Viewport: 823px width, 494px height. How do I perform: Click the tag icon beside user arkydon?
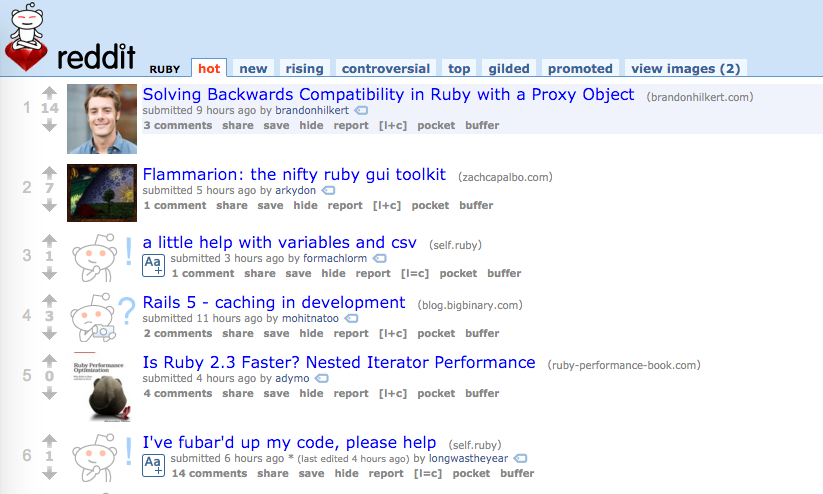[328, 191]
